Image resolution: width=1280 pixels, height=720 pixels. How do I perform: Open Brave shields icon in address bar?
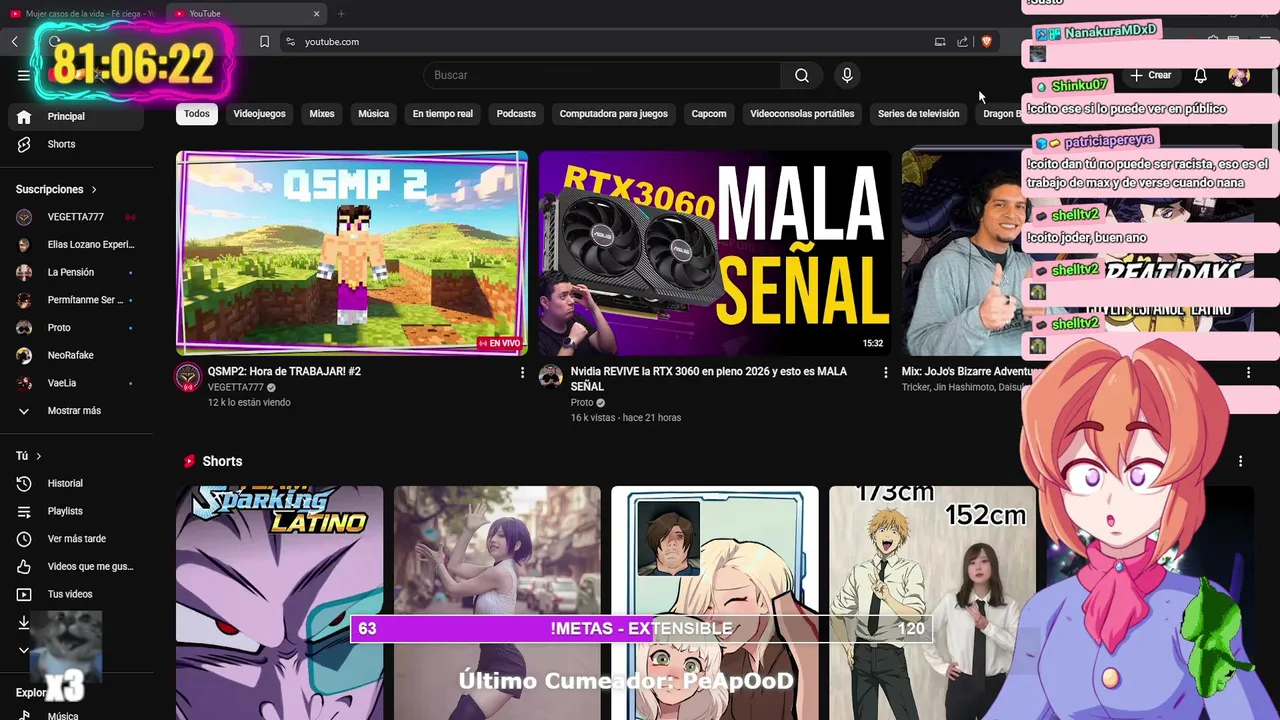986,42
